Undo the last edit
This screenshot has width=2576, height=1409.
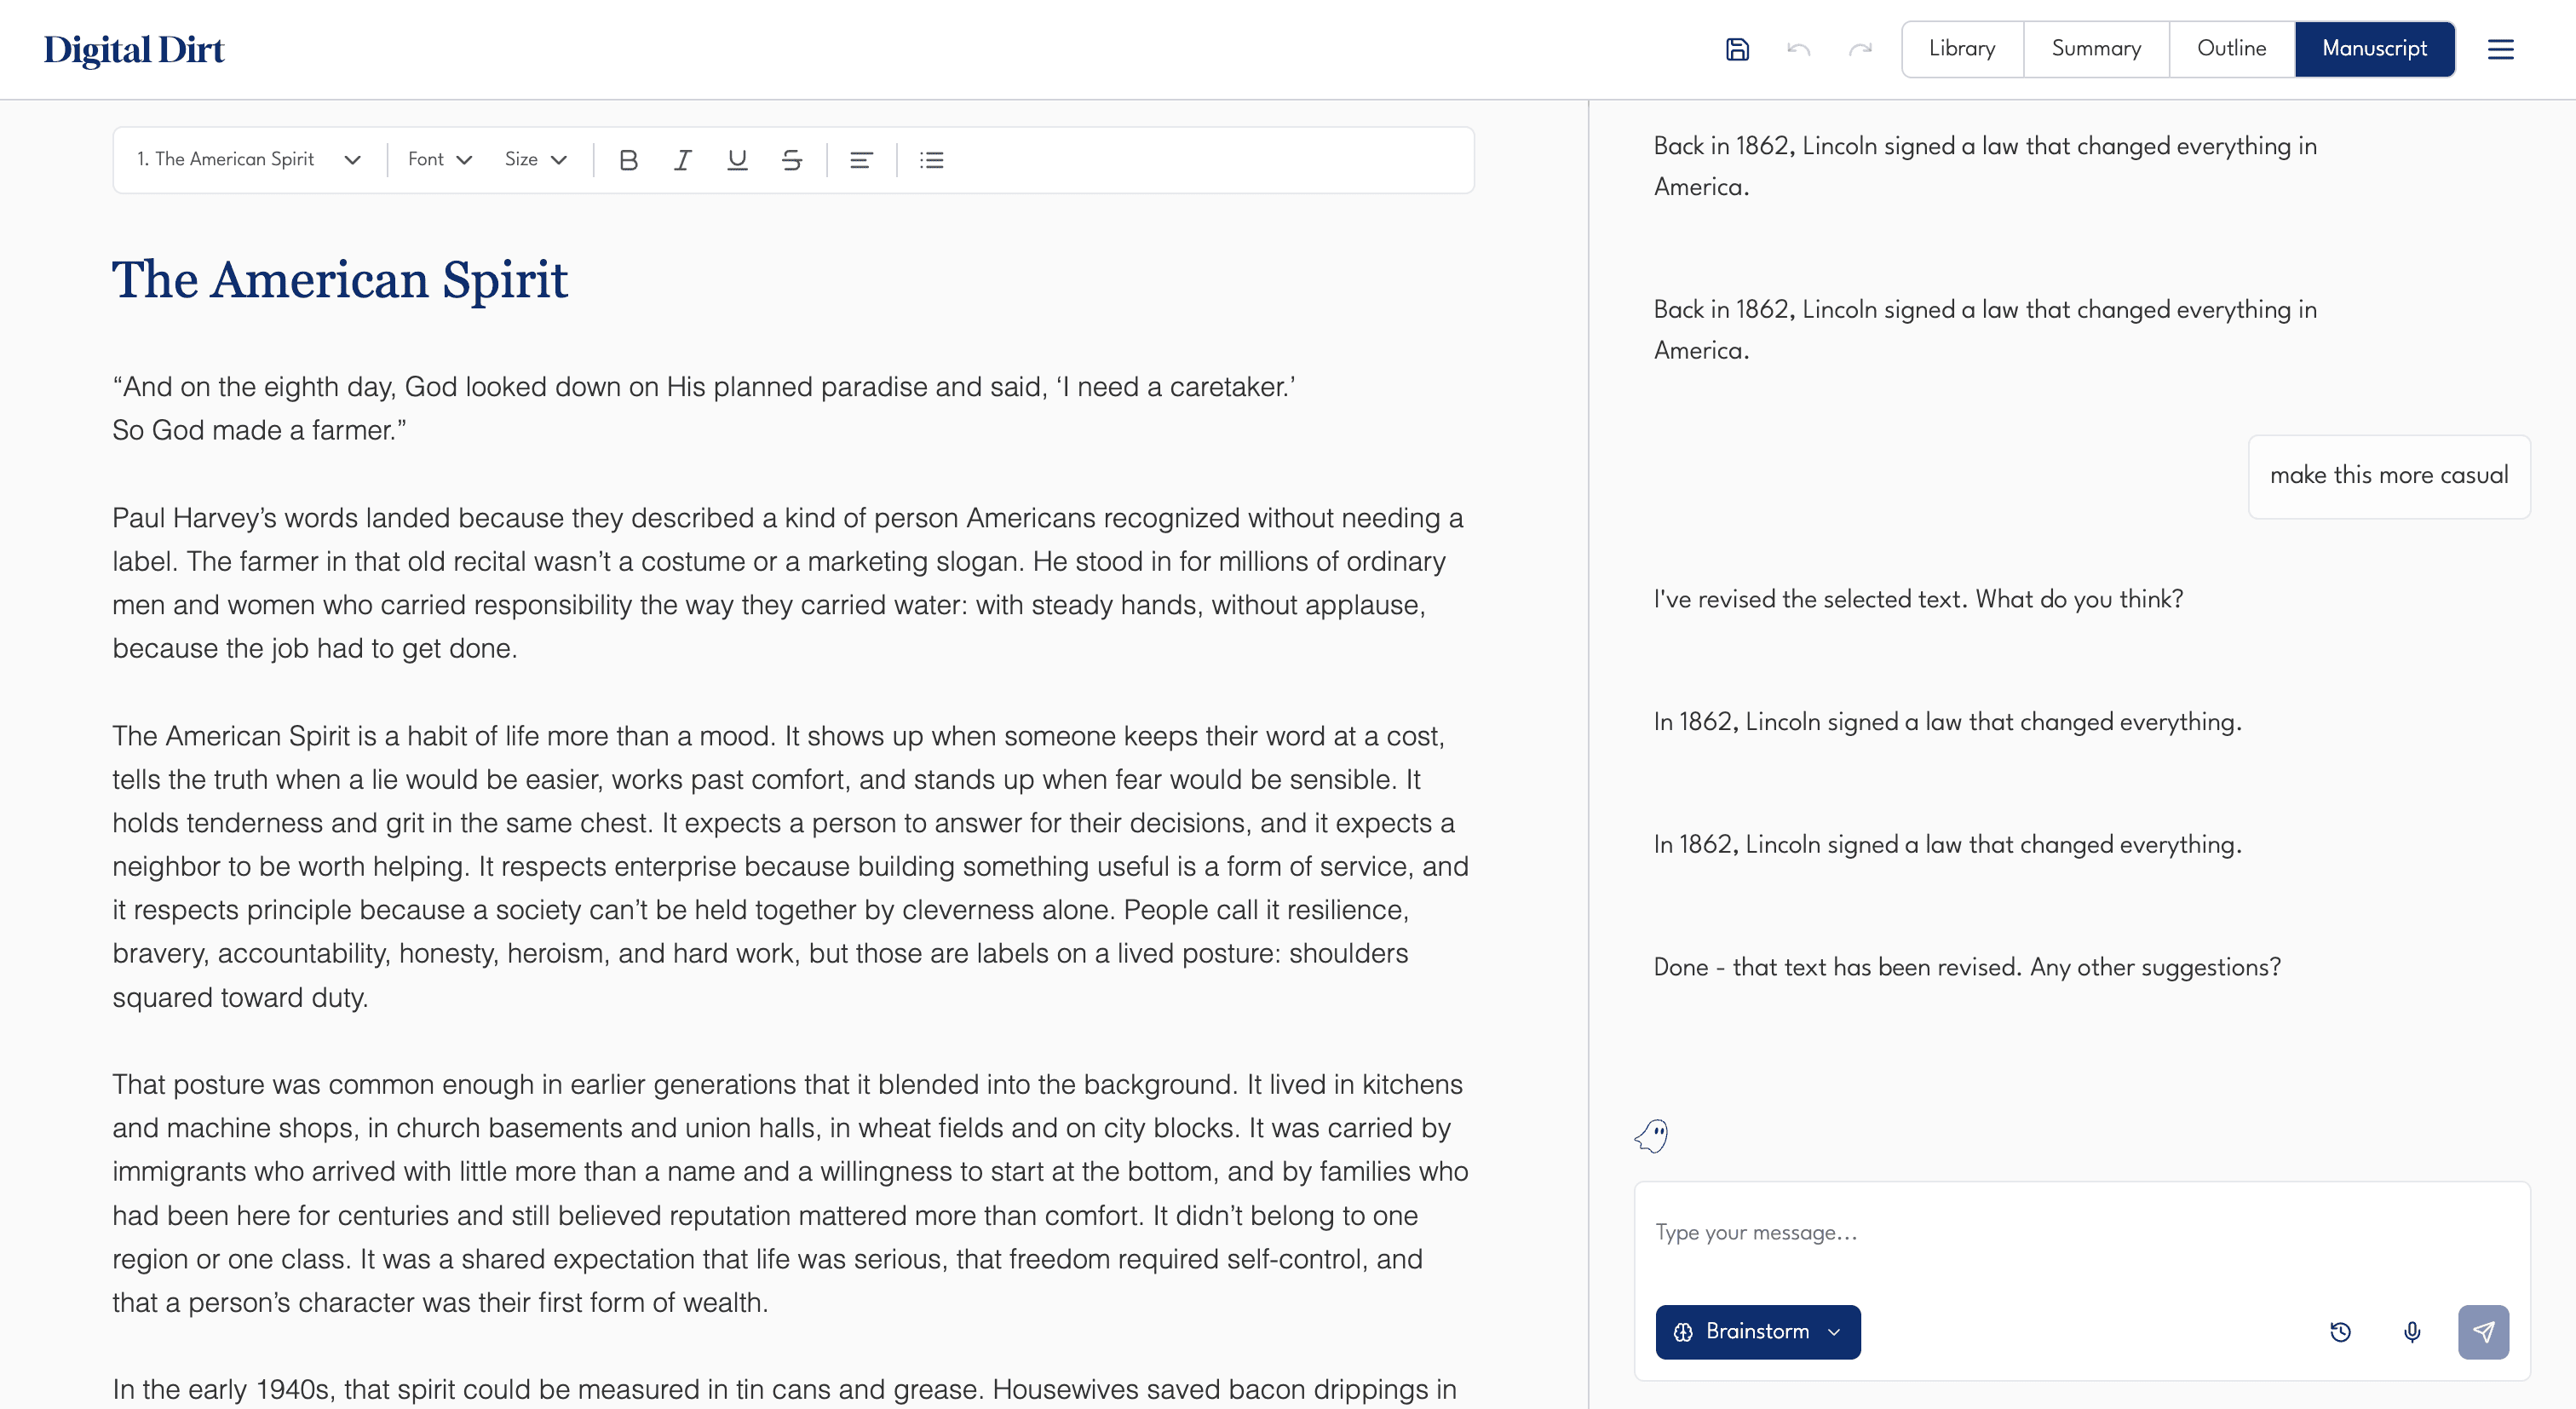pos(1798,49)
